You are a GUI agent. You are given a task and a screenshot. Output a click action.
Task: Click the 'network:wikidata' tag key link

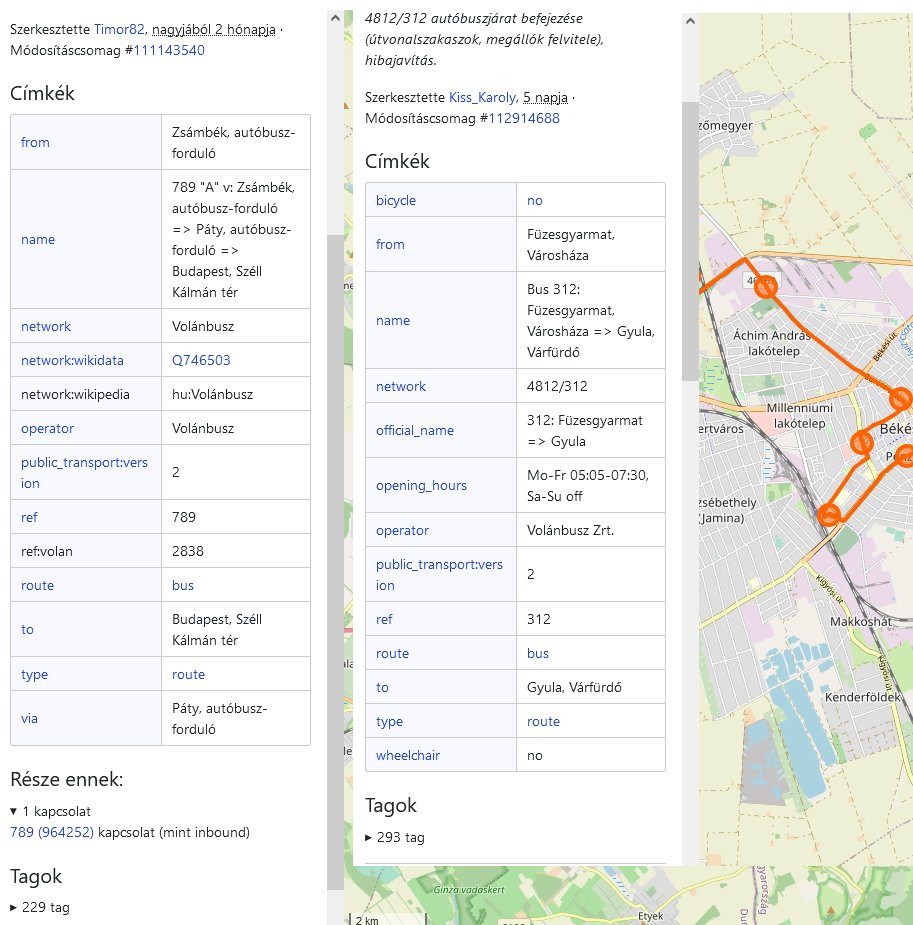73,360
